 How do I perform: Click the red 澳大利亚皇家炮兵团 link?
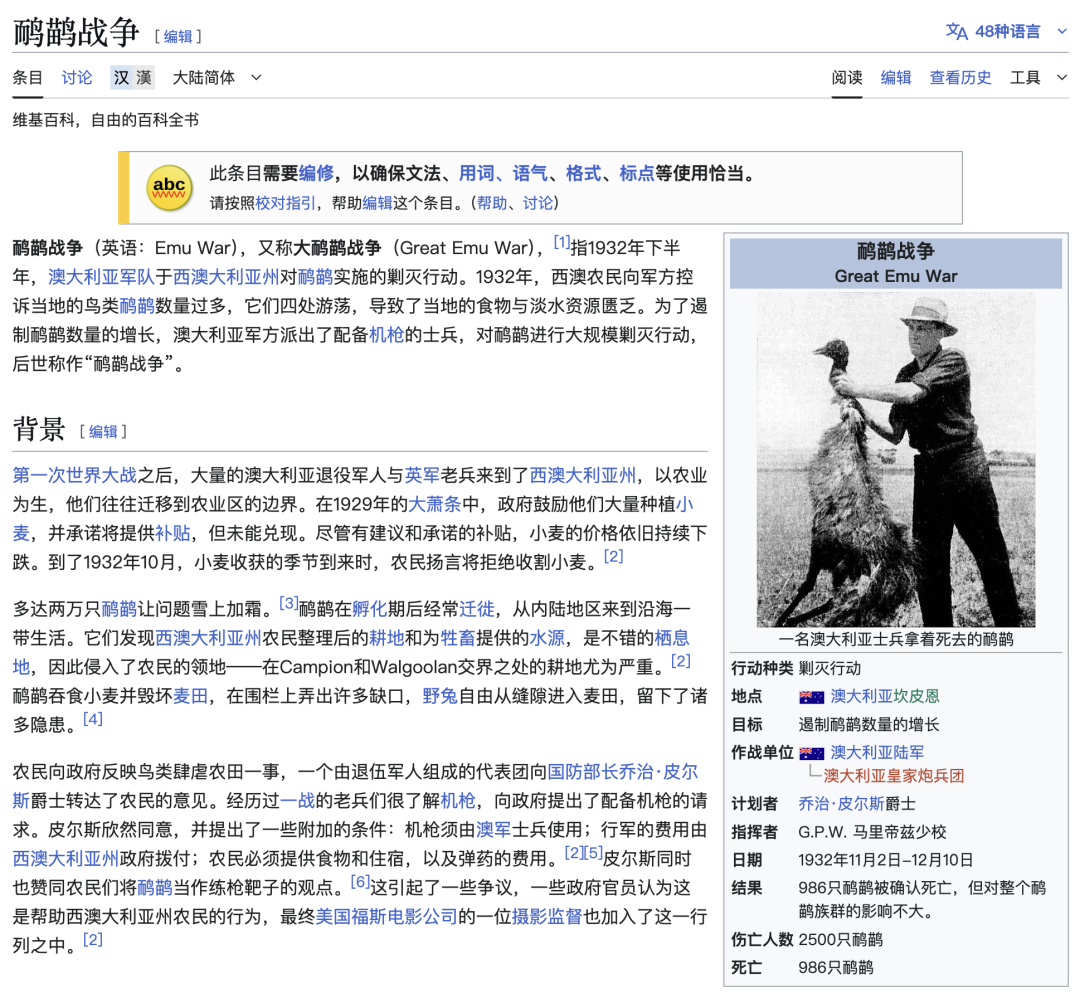click(x=893, y=776)
